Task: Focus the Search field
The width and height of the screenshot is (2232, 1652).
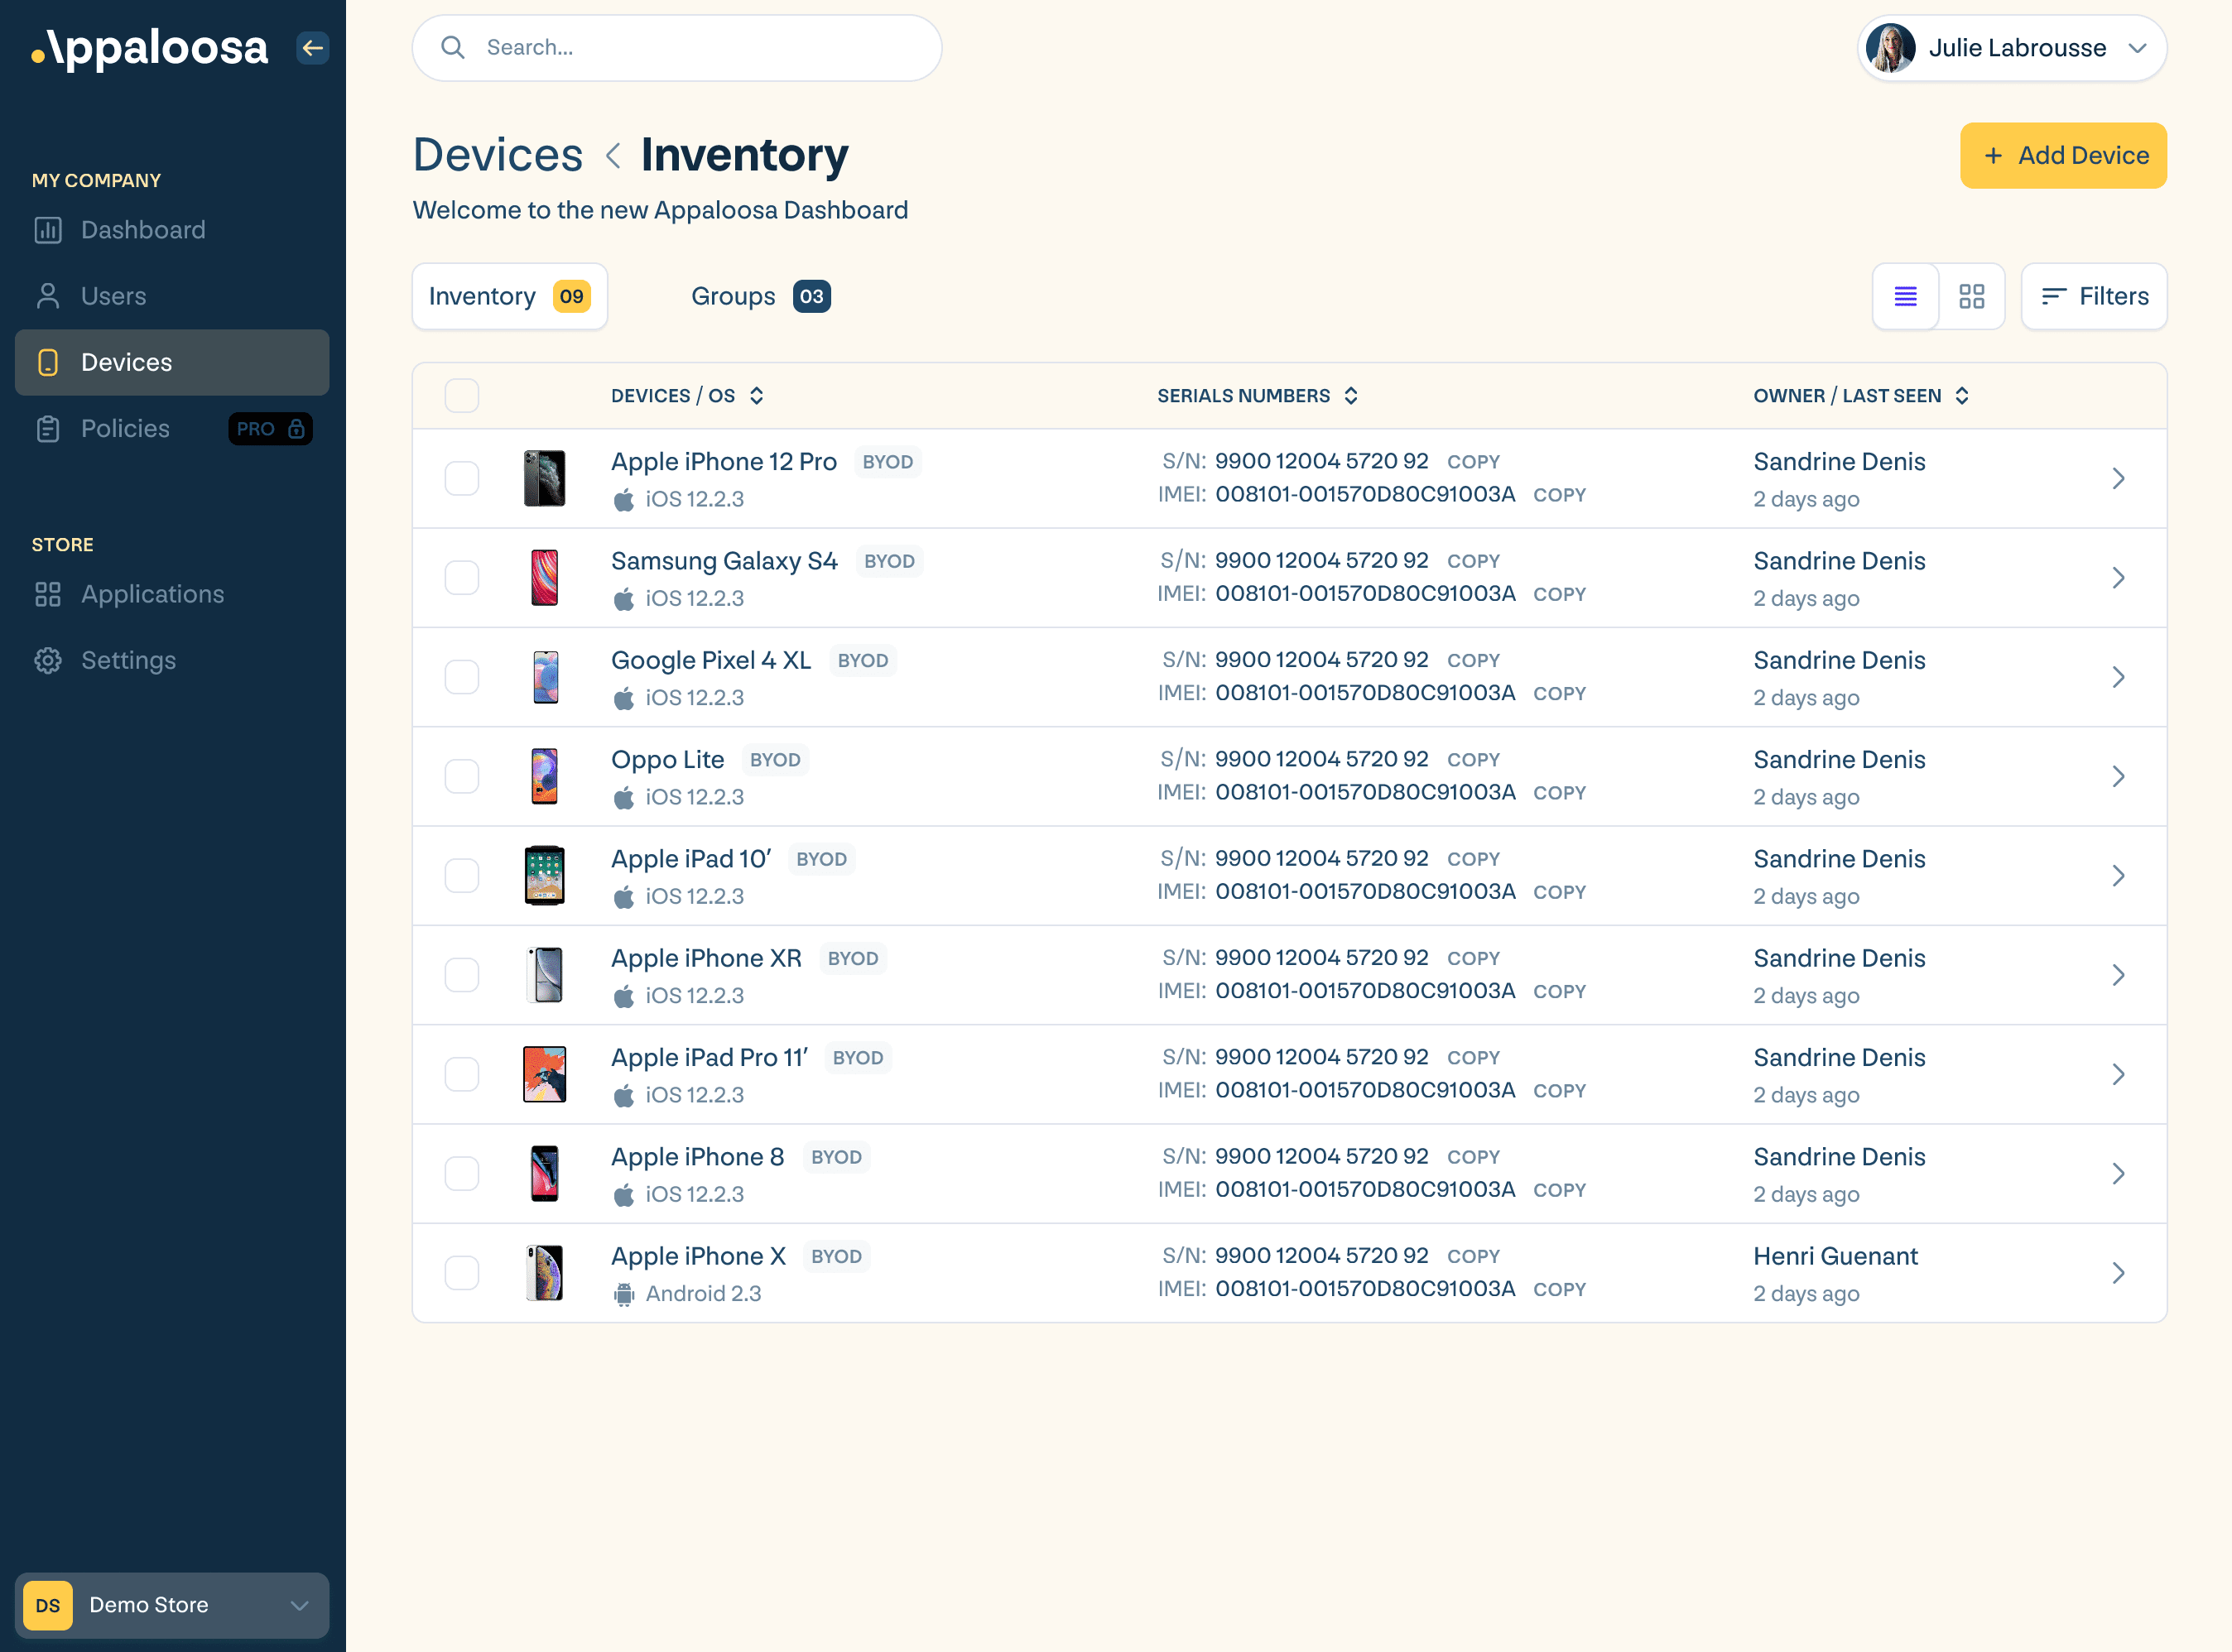Action: click(x=677, y=47)
